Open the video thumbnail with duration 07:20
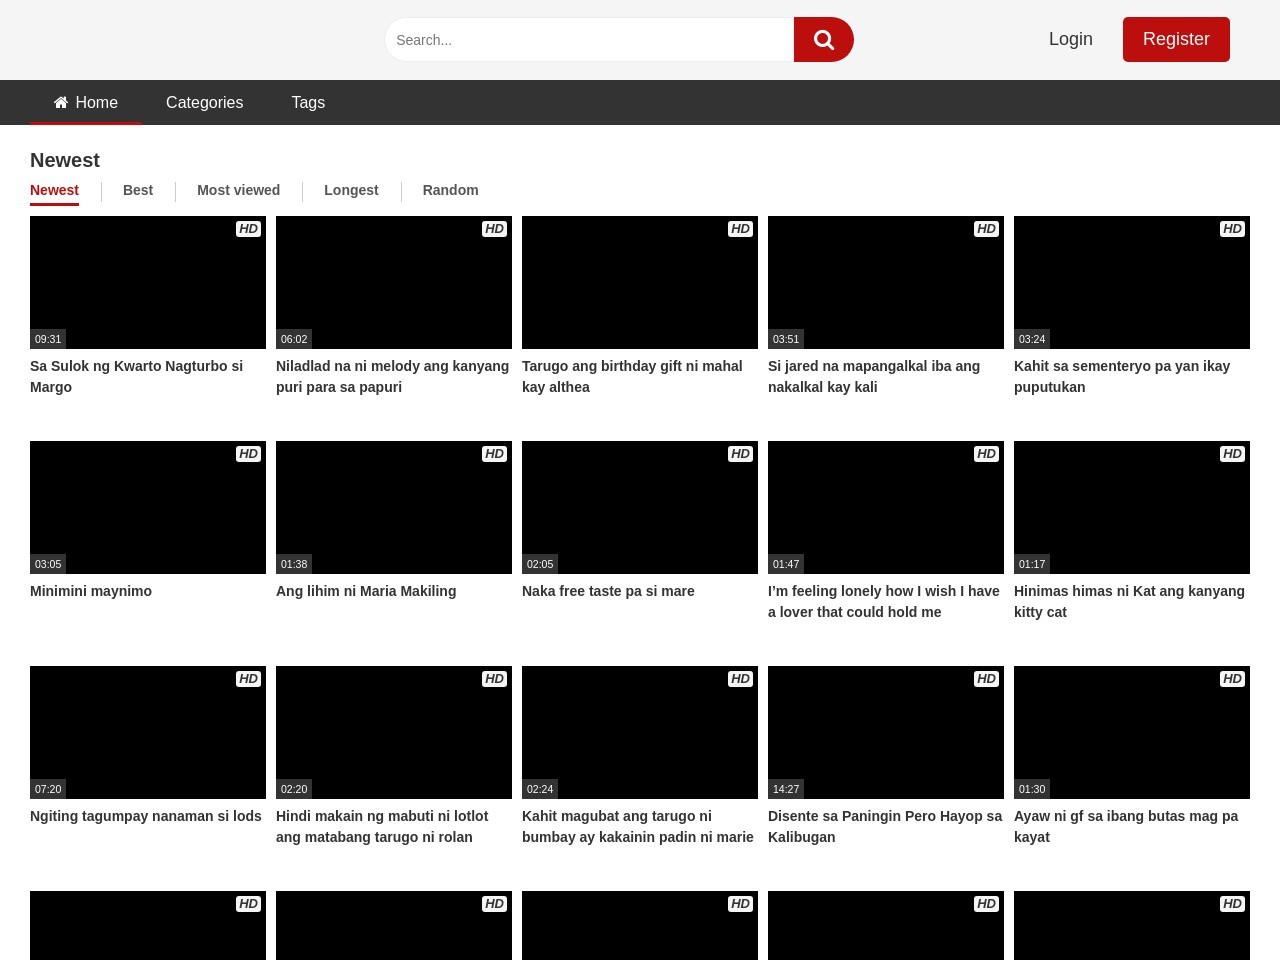The width and height of the screenshot is (1280, 960). pyautogui.click(x=148, y=732)
